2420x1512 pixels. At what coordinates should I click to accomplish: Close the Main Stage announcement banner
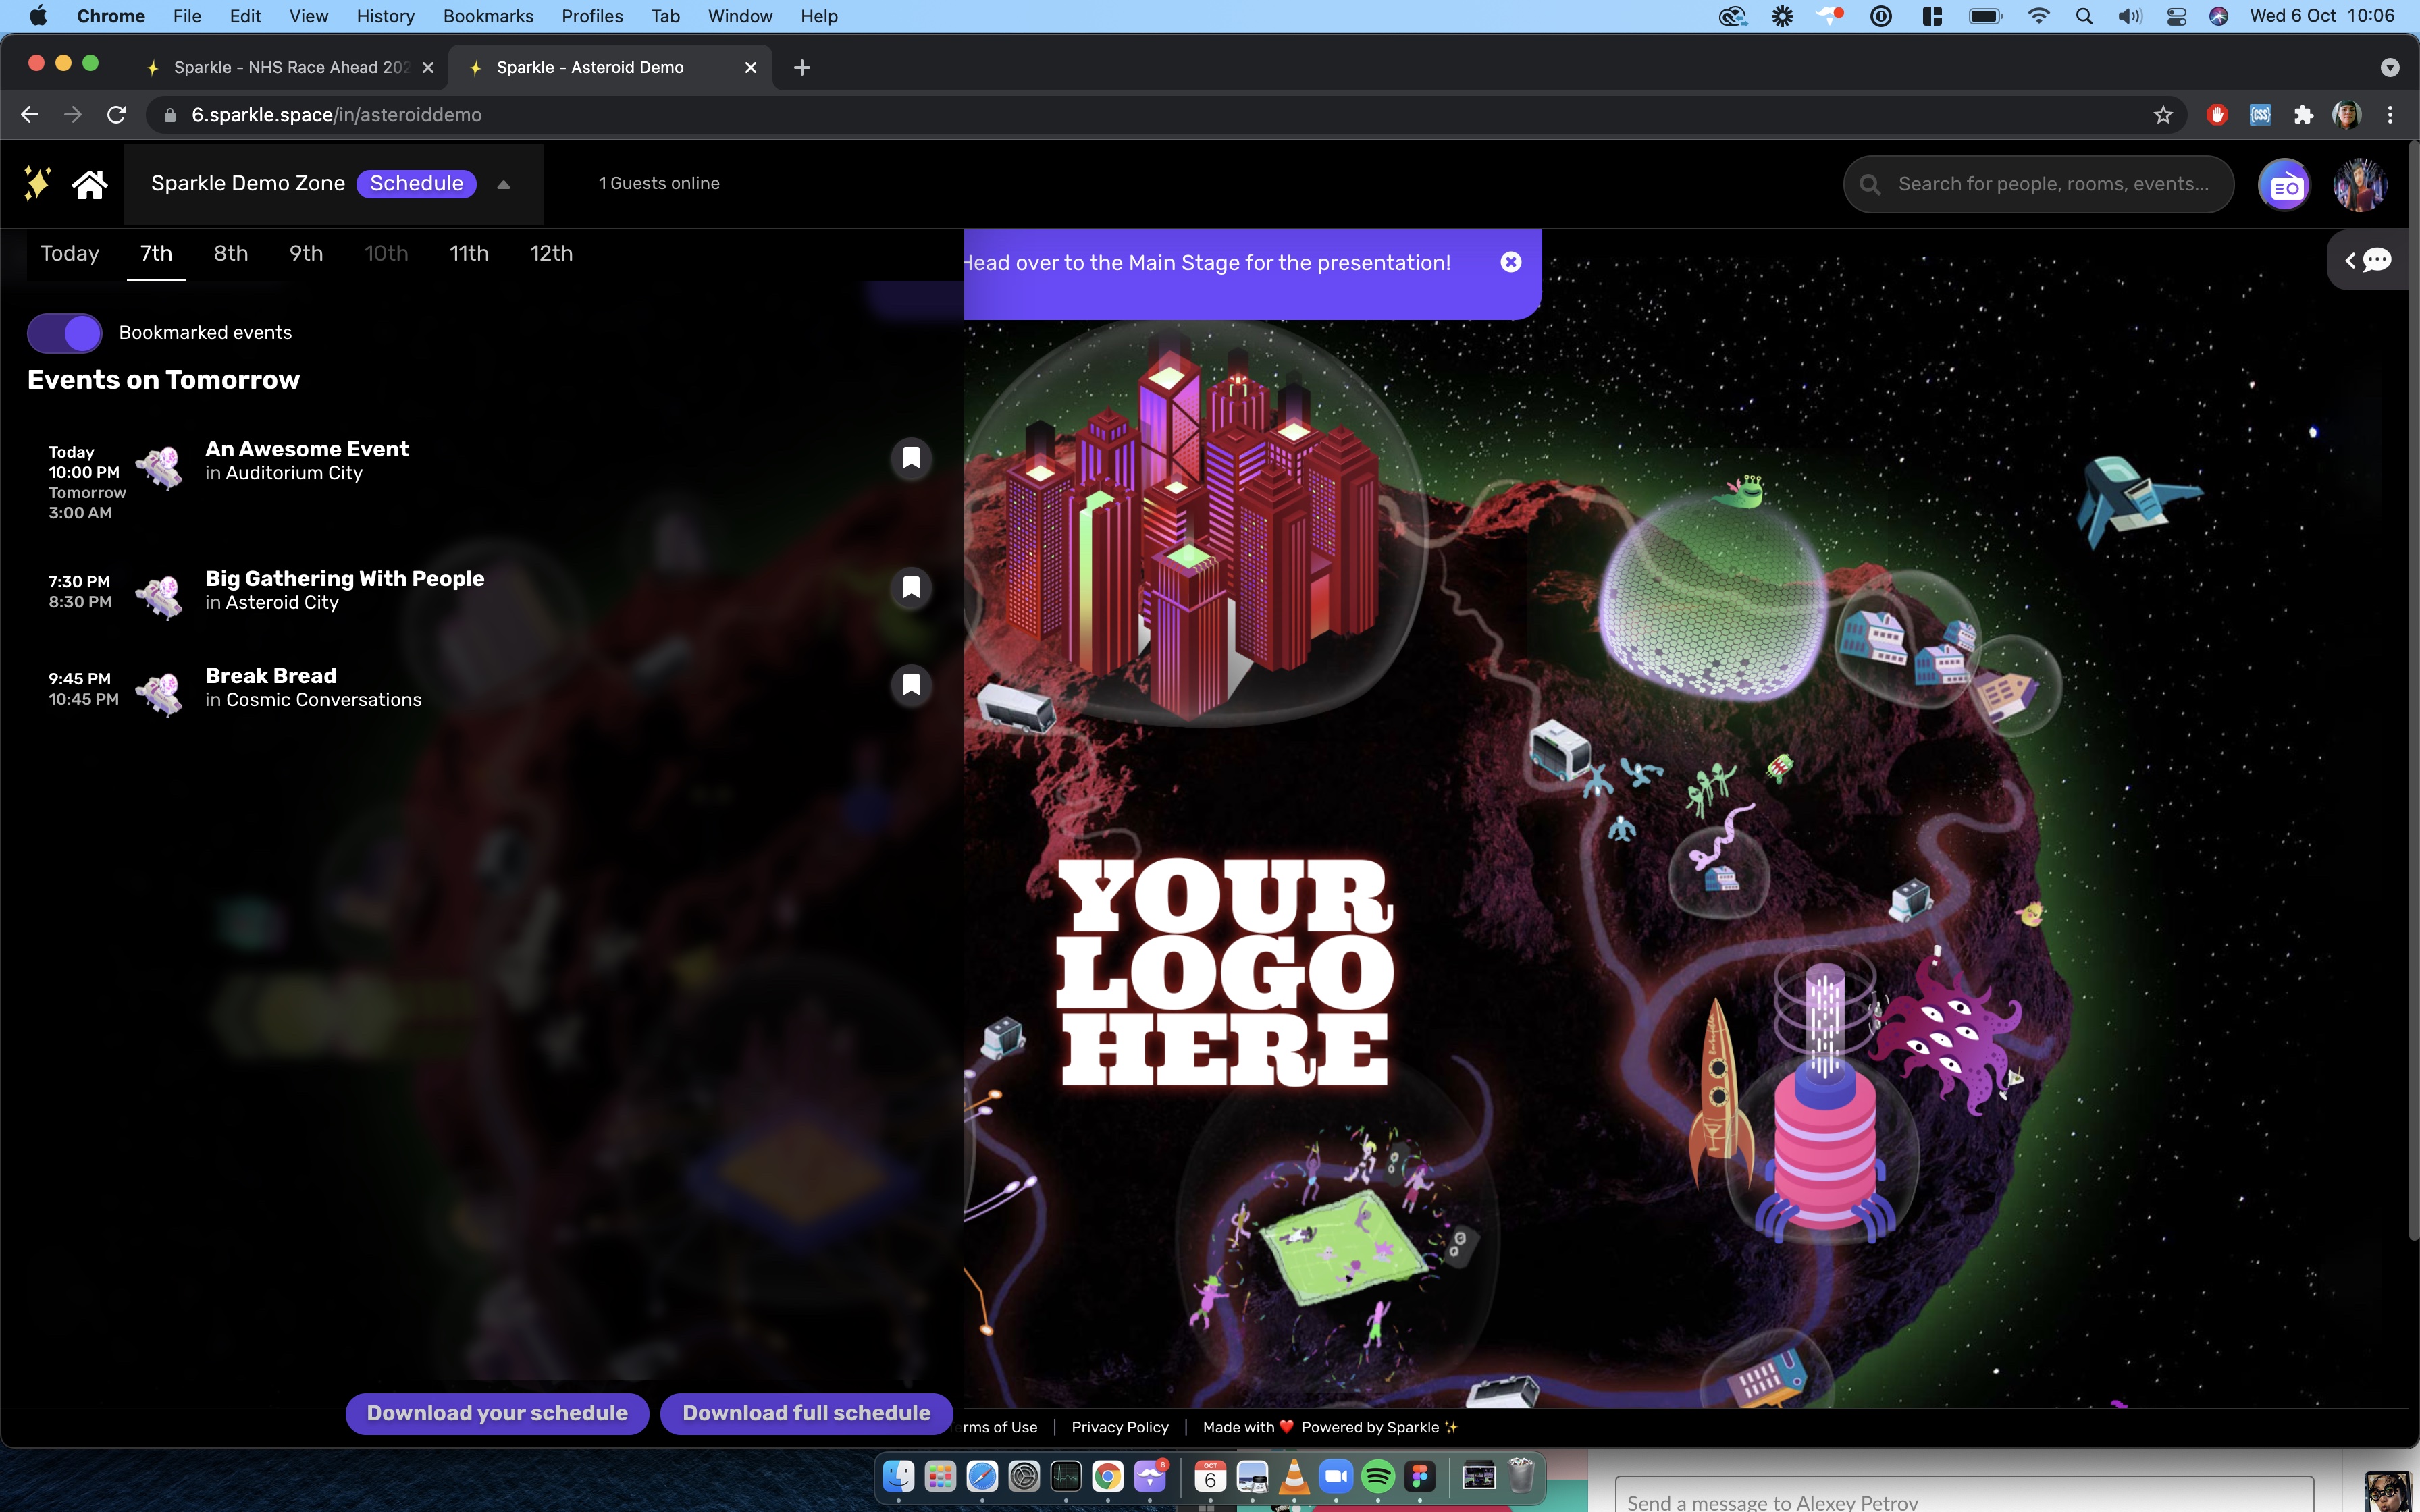click(1510, 262)
